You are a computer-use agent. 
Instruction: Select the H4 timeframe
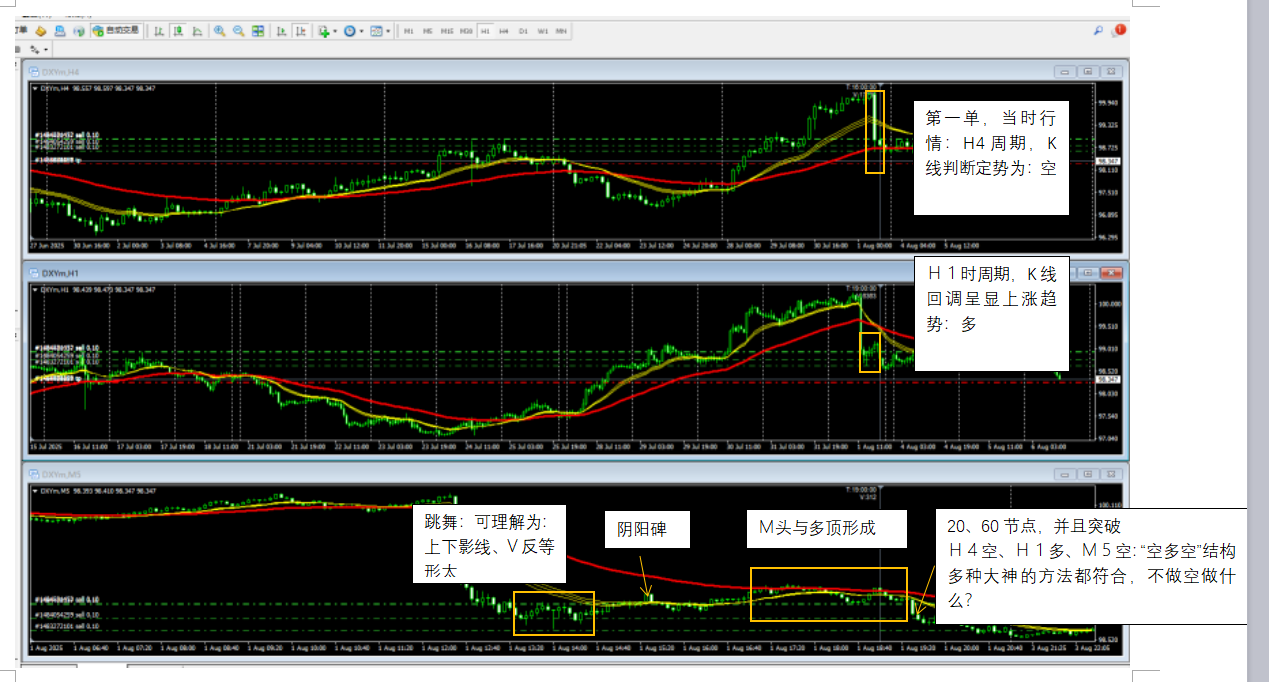pyautogui.click(x=504, y=32)
